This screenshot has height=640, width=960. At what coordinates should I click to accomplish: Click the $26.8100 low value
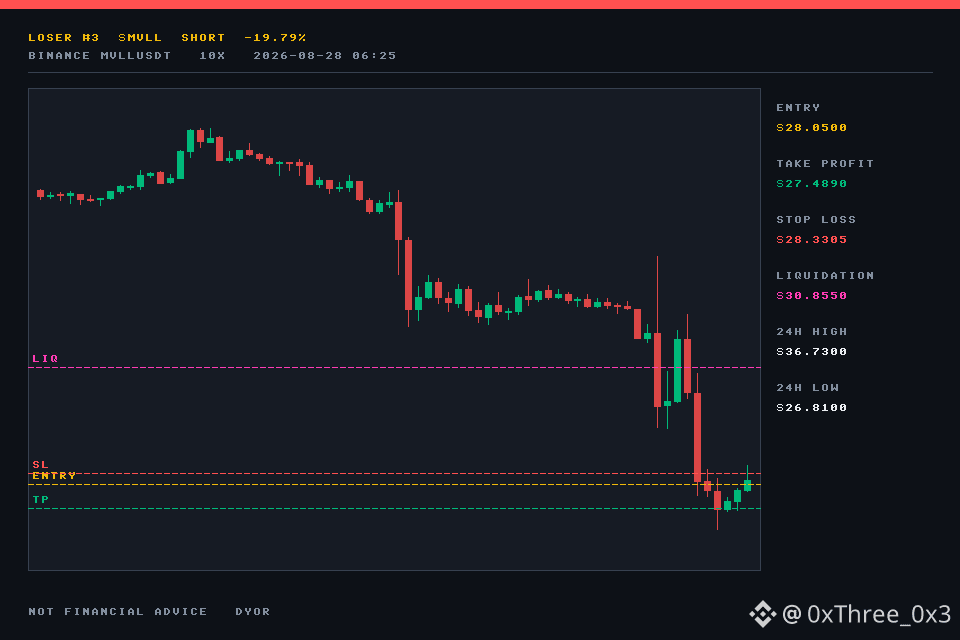click(812, 408)
